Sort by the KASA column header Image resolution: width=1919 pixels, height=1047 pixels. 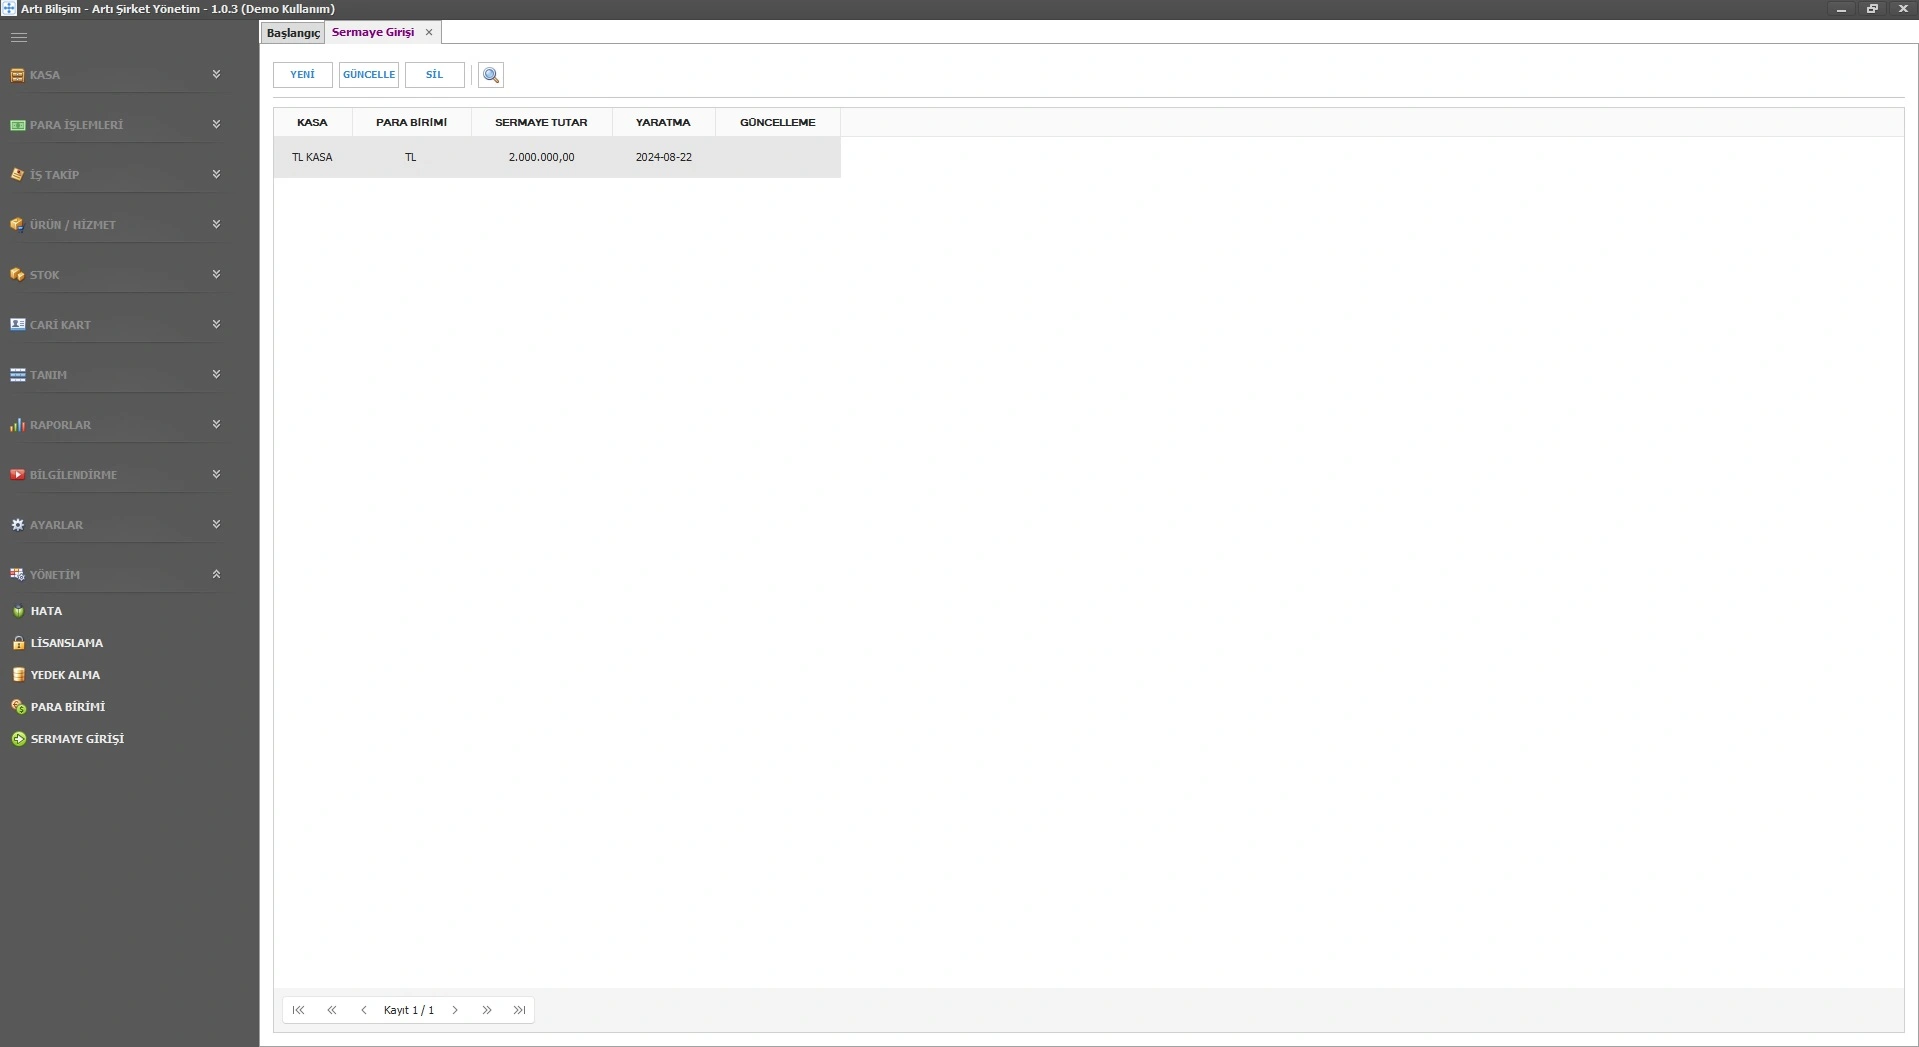pyautogui.click(x=313, y=122)
